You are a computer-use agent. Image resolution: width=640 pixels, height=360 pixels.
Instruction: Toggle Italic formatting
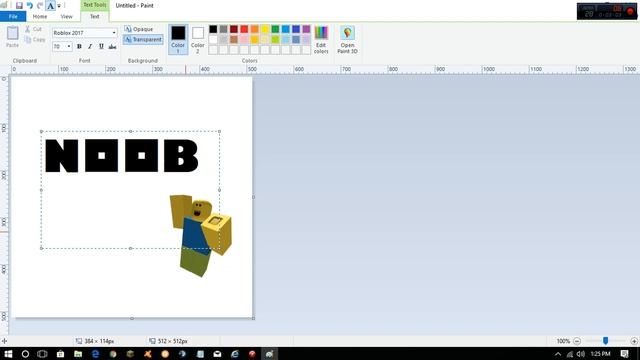pyautogui.click(x=90, y=47)
